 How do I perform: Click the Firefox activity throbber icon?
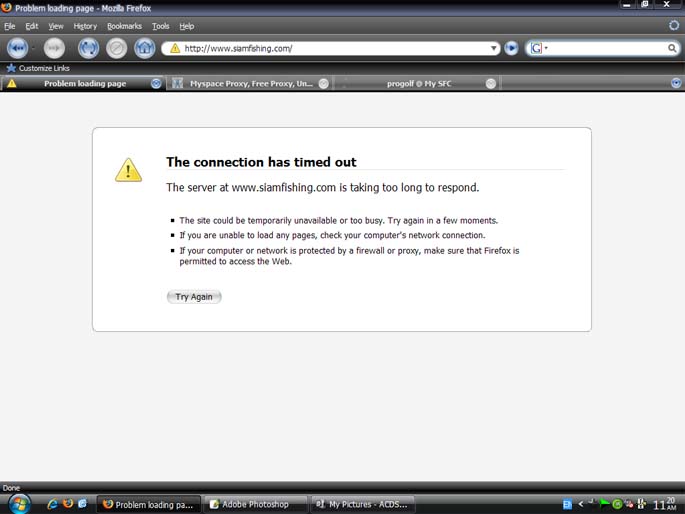point(674,25)
